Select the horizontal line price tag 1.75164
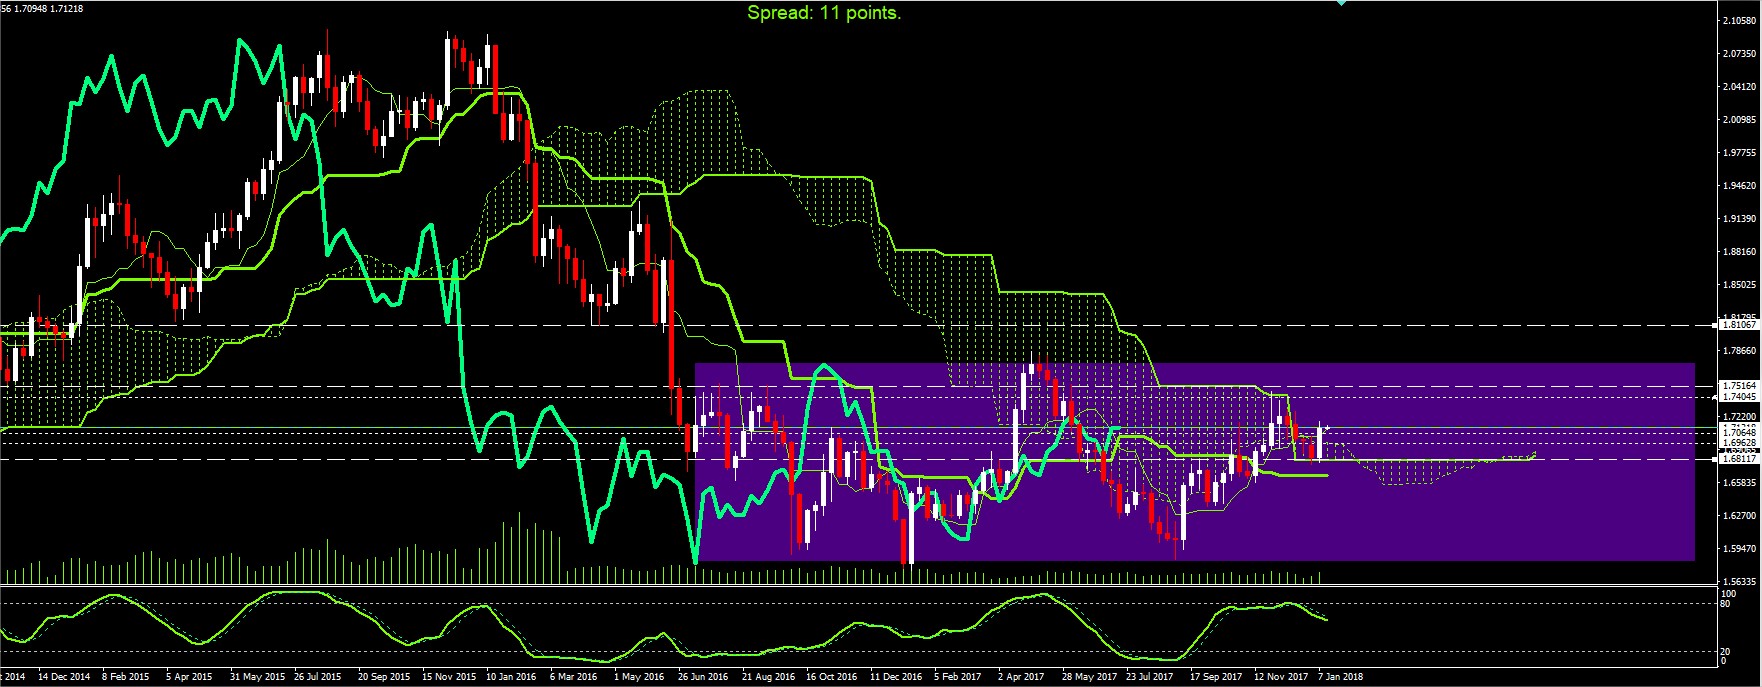This screenshot has width=1762, height=687. pos(1739,385)
